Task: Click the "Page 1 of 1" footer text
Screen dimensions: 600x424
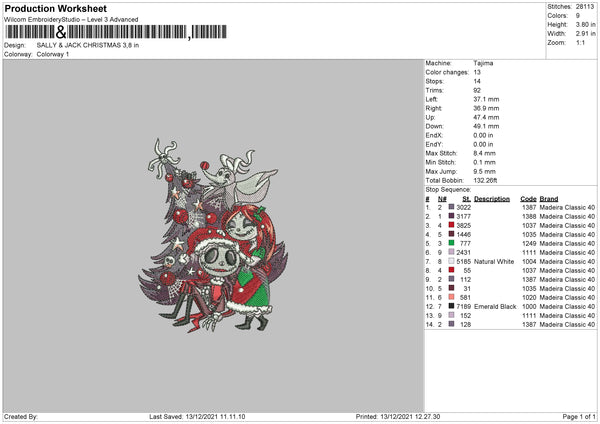Action: click(x=579, y=417)
